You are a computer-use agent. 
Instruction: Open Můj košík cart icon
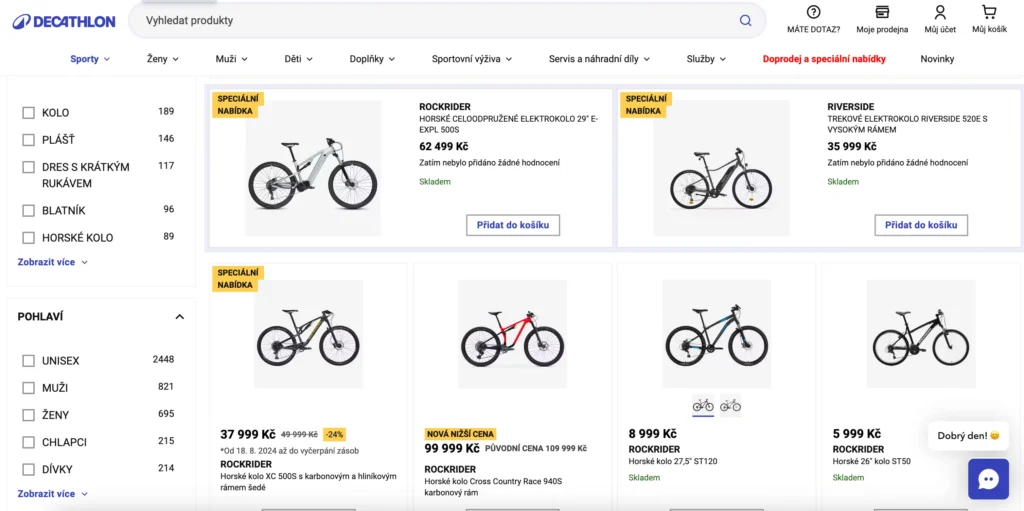pyautogui.click(x=989, y=13)
